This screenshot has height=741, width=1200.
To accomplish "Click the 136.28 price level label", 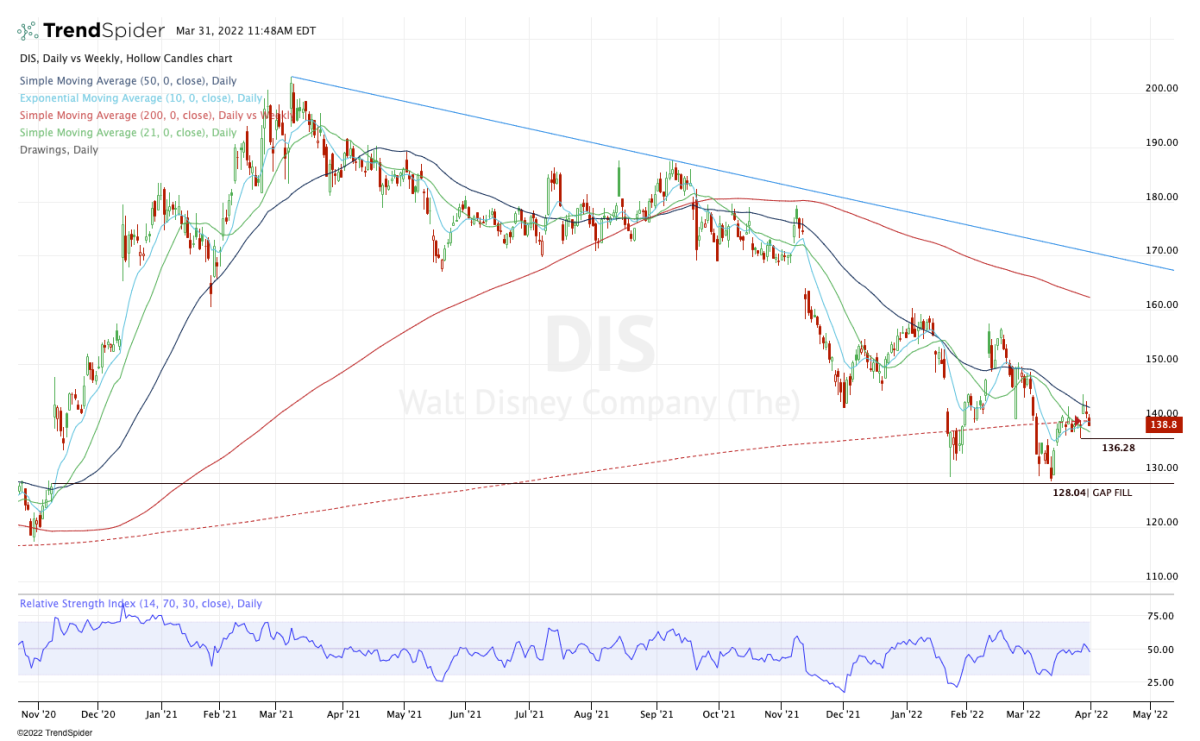I will (1118, 447).
